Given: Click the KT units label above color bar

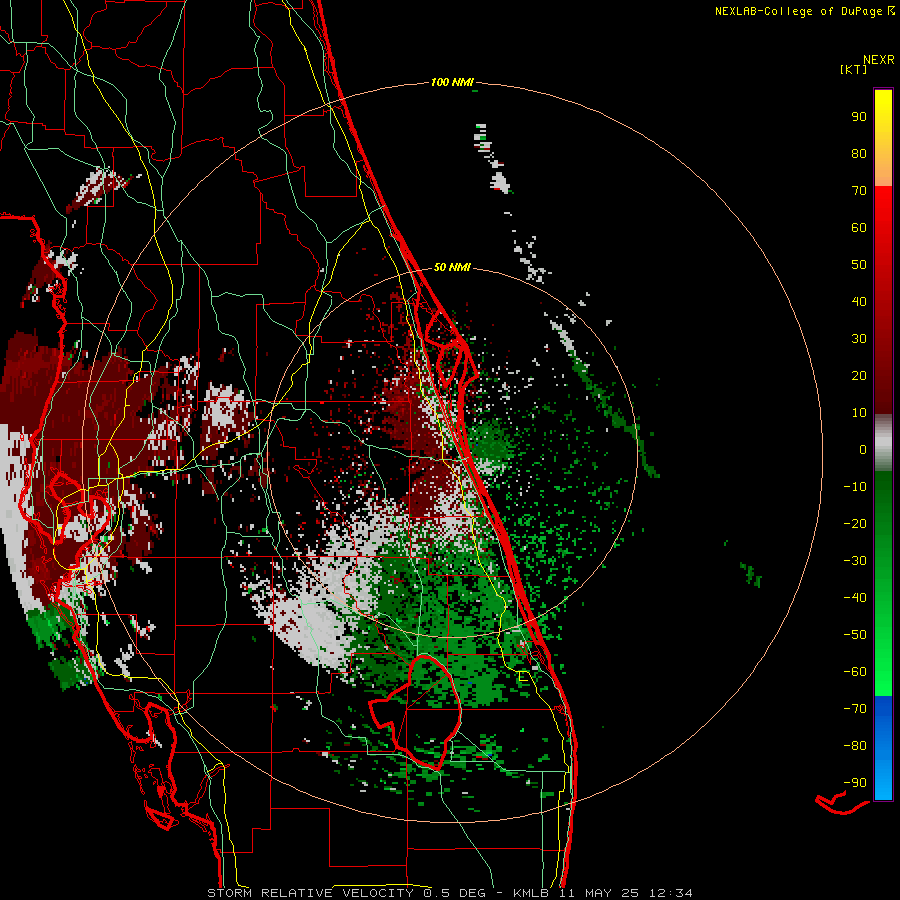Looking at the screenshot, I should pos(854,69).
